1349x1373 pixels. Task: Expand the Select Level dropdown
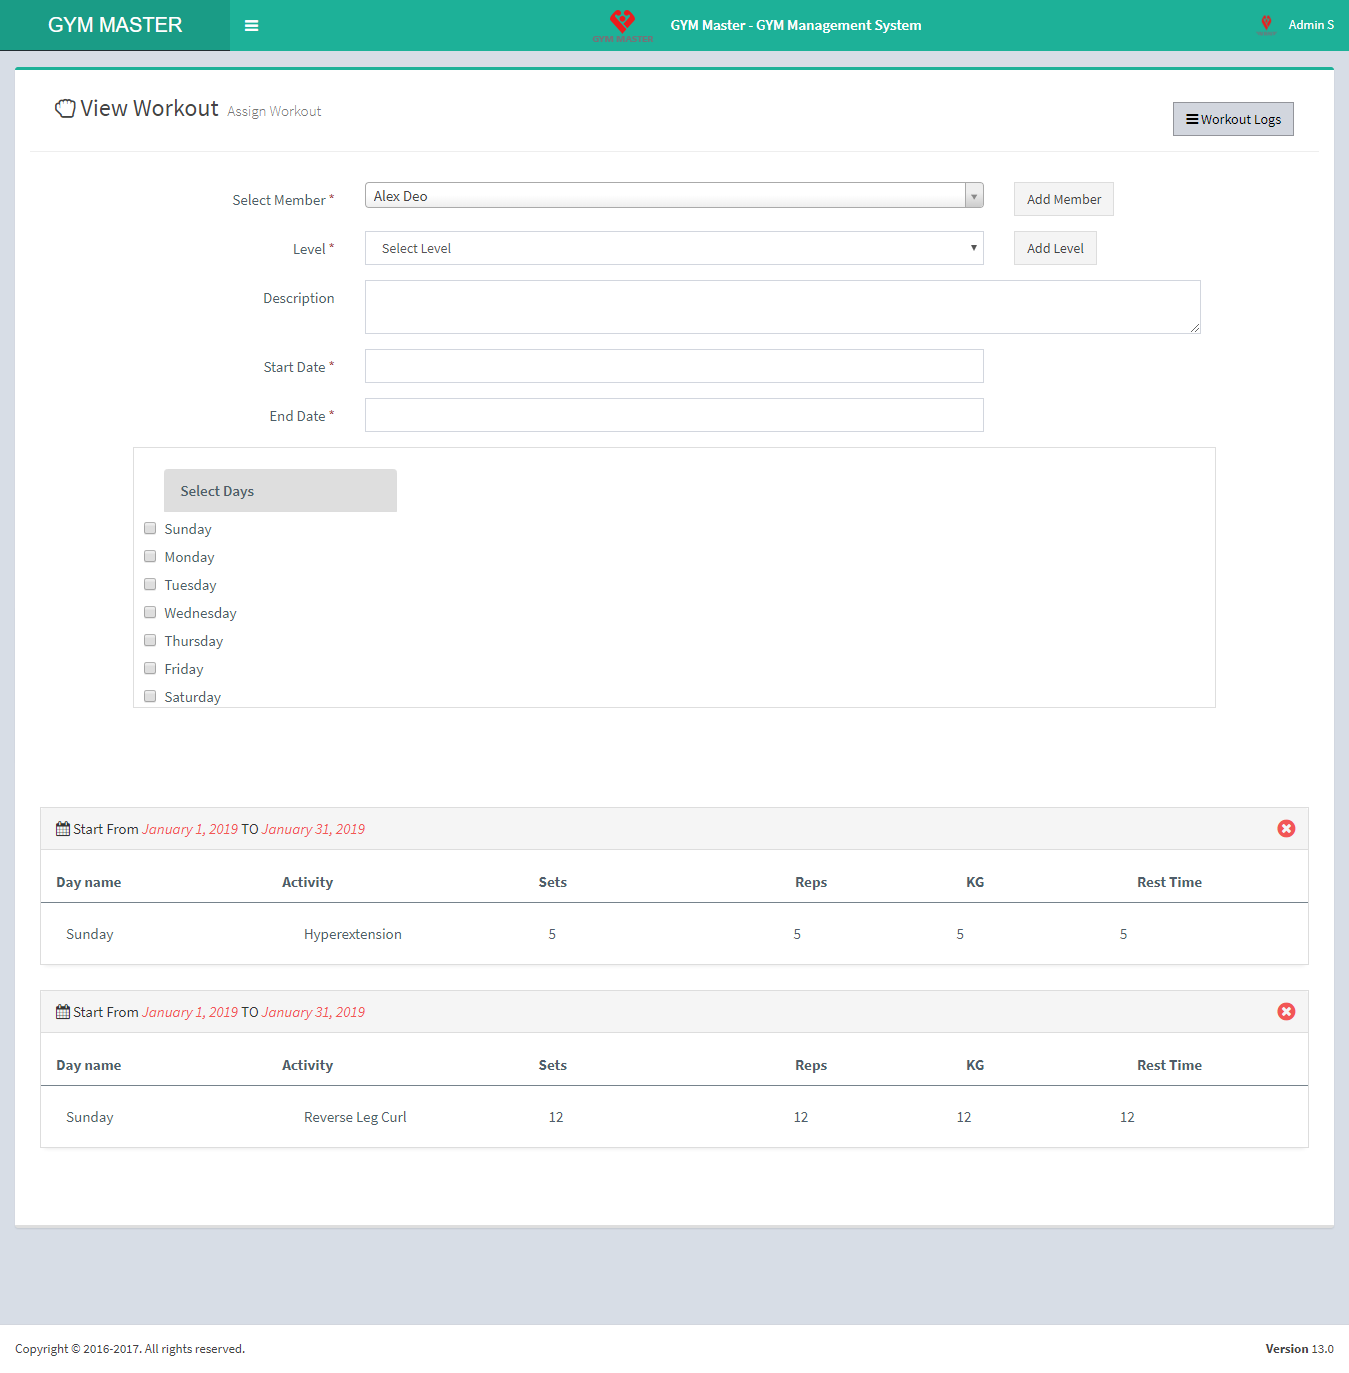[673, 249]
